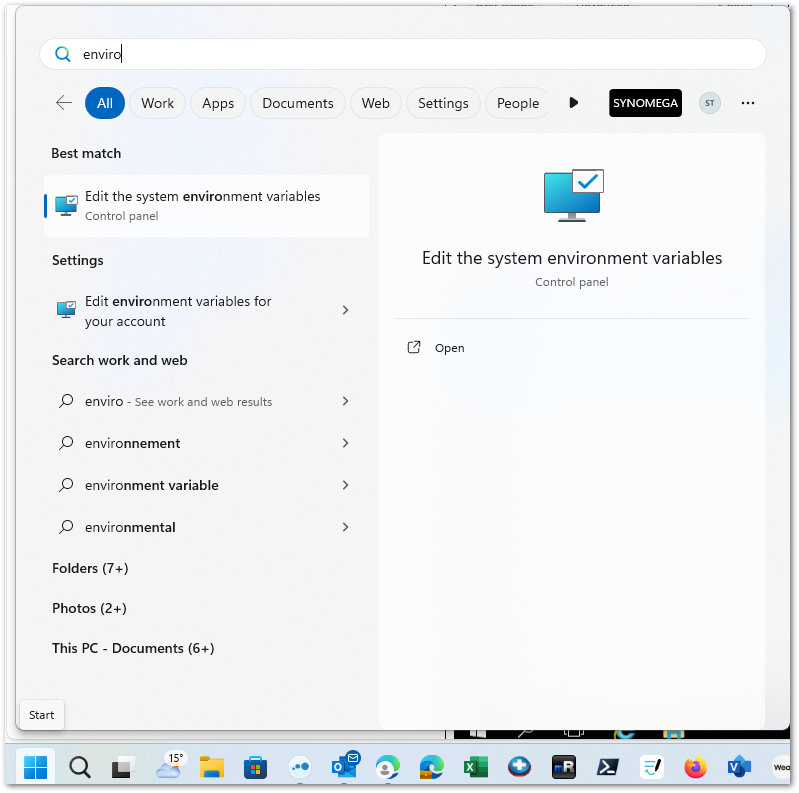Click into the search box containing 'enviro'
Image resolution: width=799 pixels, height=793 pixels.
(403, 54)
